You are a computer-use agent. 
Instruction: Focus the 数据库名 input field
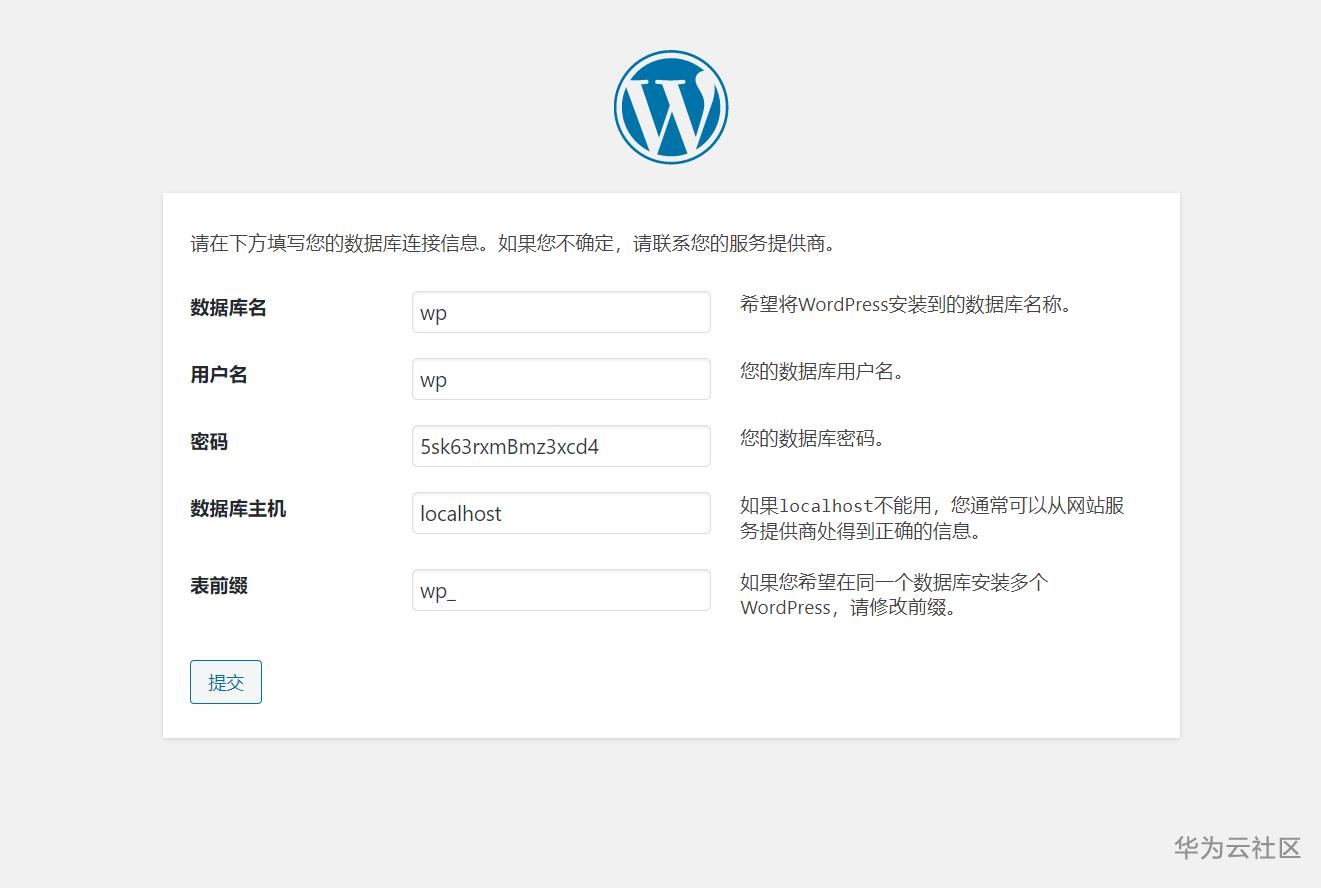click(561, 312)
